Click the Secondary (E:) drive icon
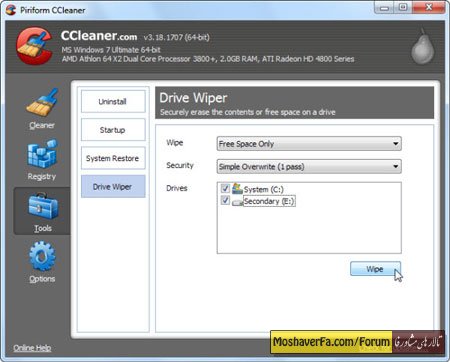This screenshot has height=362, width=450. click(x=237, y=202)
